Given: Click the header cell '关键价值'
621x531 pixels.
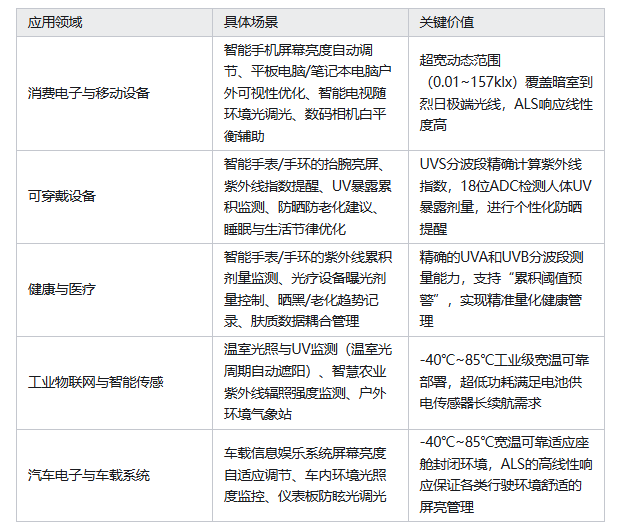Looking at the screenshot, I should (507, 23).
